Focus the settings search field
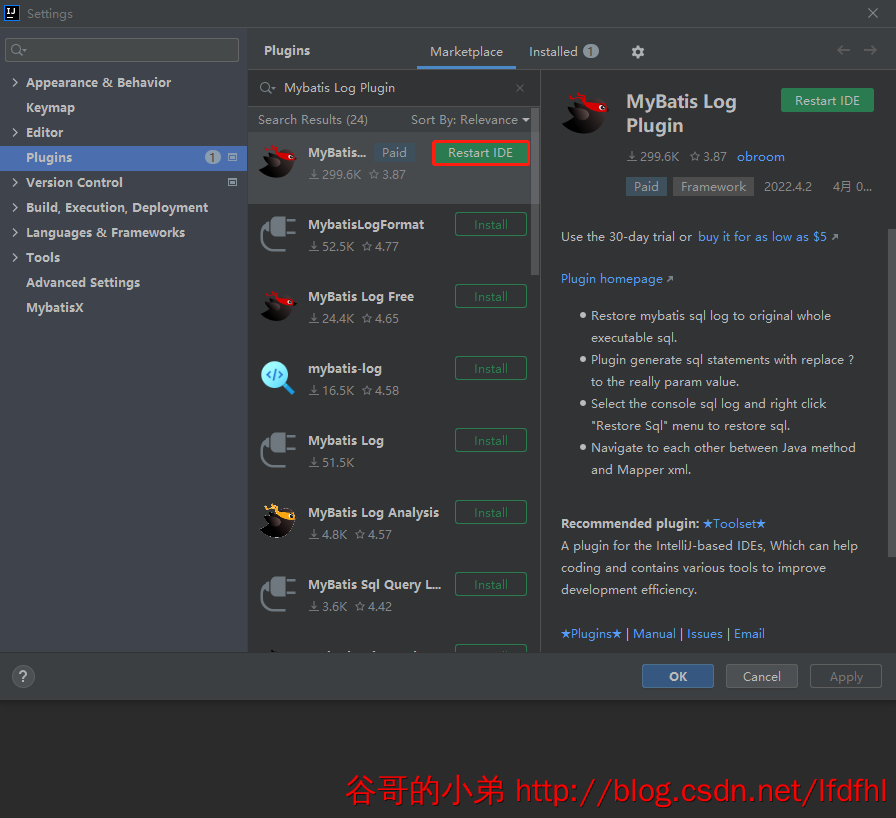This screenshot has width=896, height=818. [x=122, y=50]
